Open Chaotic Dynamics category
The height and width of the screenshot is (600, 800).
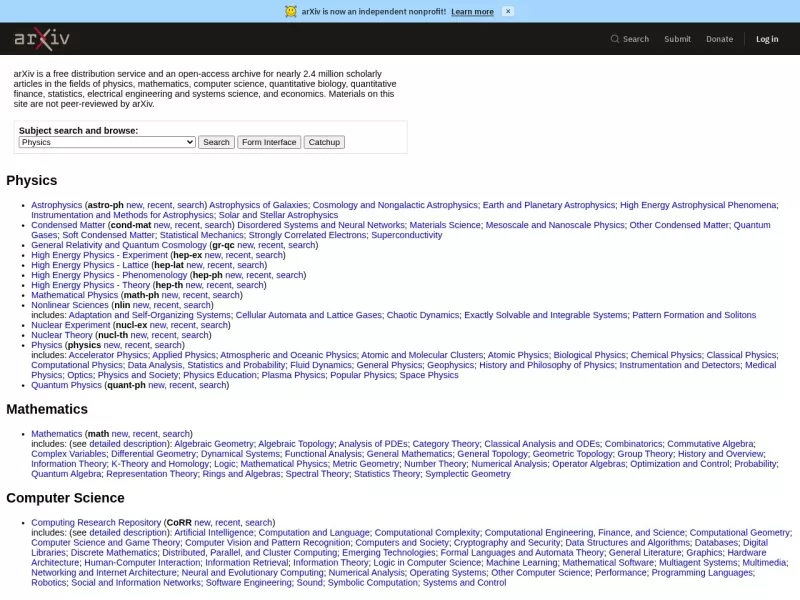[422, 315]
